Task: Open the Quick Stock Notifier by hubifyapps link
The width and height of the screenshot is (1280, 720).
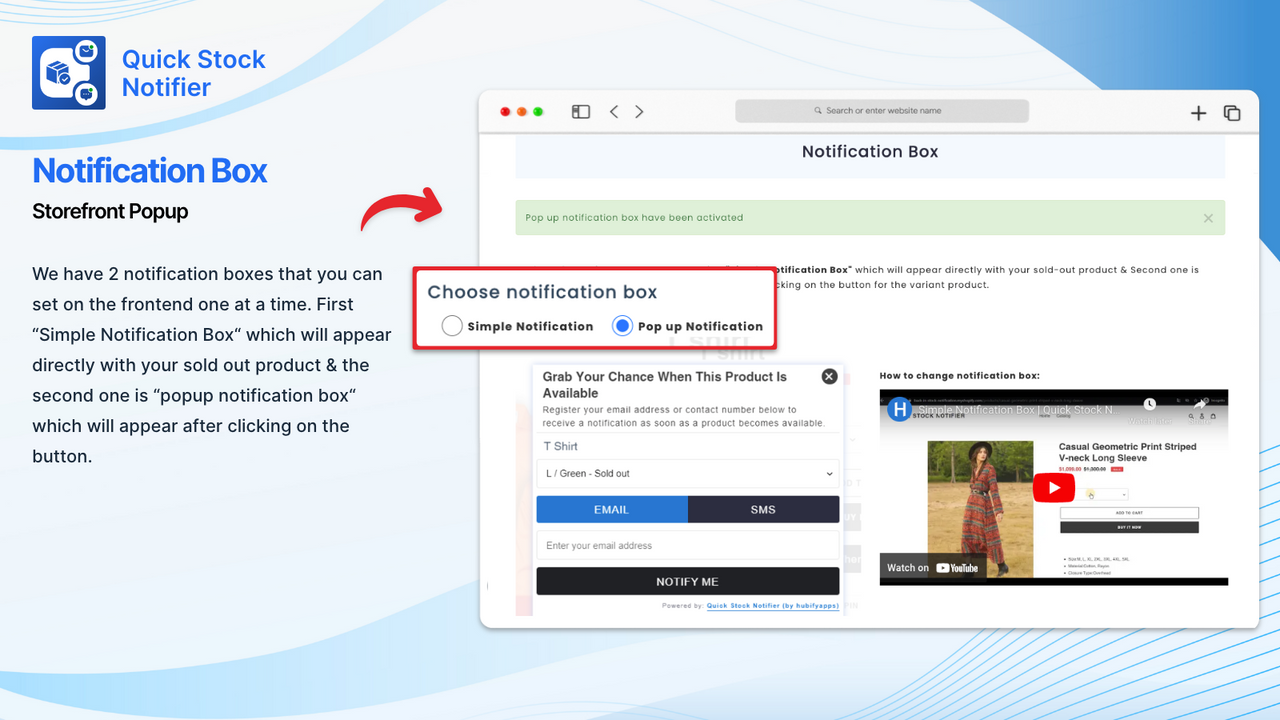Action: (x=772, y=605)
